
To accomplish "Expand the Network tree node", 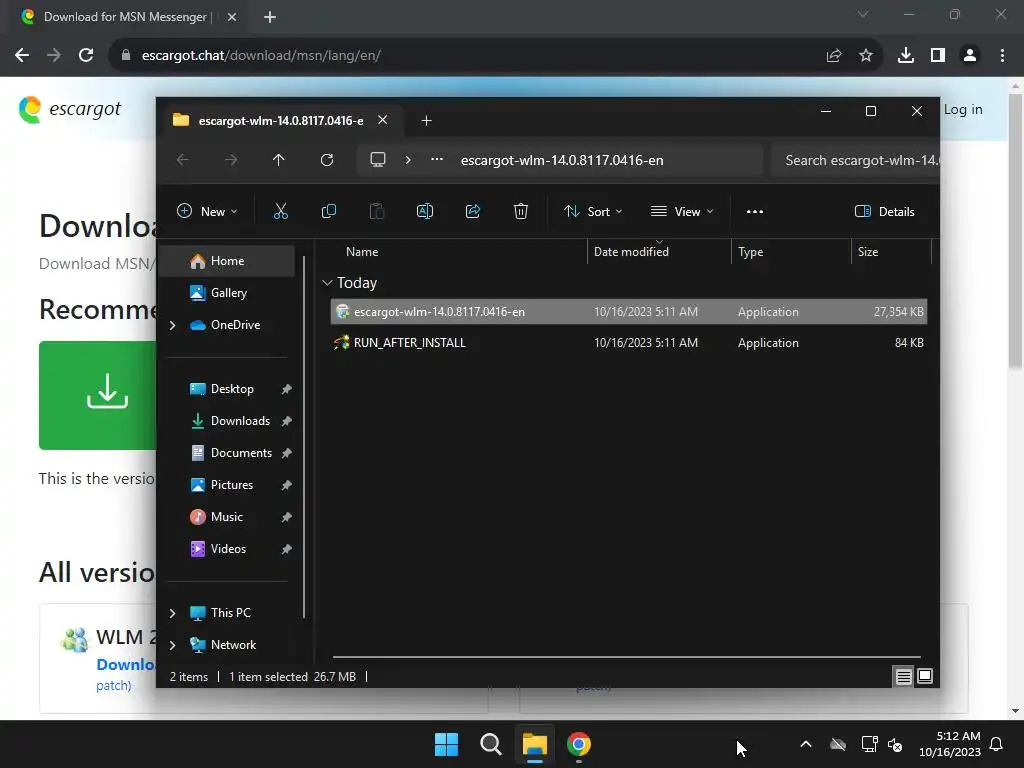I will pos(172,645).
